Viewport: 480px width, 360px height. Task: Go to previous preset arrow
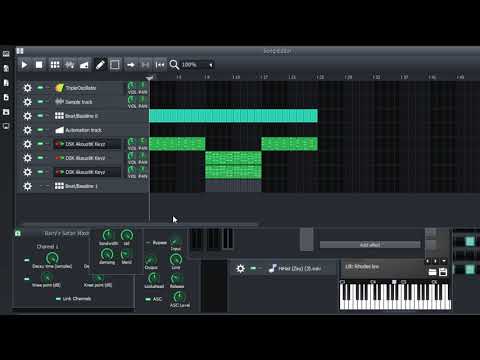click(x=428, y=261)
